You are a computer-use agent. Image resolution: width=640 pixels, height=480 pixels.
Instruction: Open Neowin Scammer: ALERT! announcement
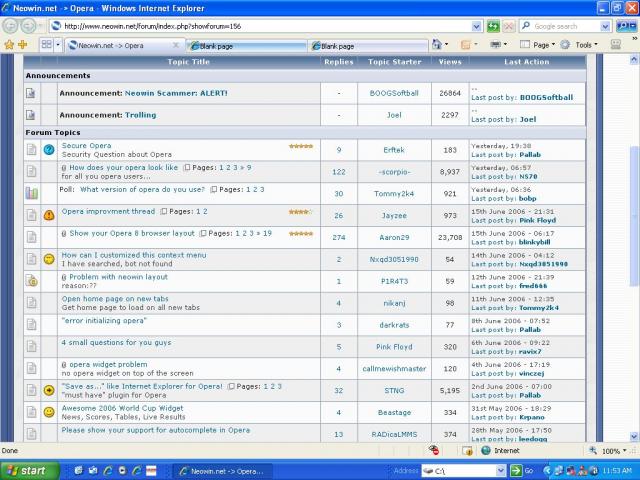175,93
